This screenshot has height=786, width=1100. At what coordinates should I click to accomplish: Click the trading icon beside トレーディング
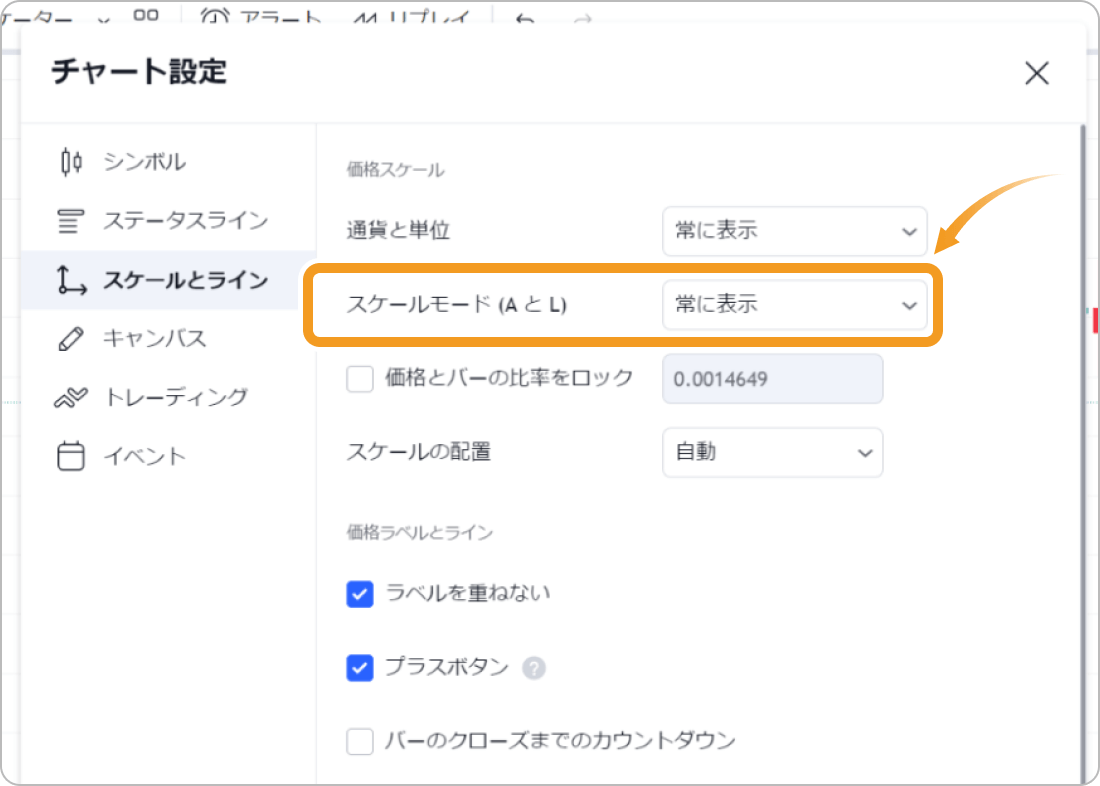(70, 398)
